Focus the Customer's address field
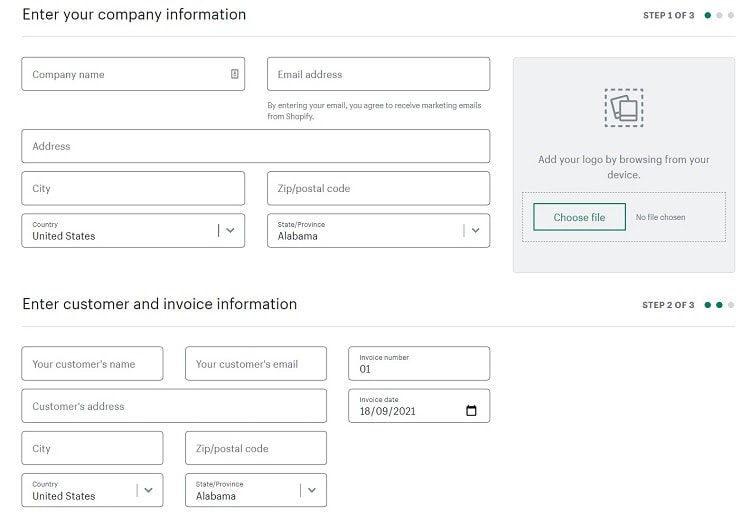 174,406
